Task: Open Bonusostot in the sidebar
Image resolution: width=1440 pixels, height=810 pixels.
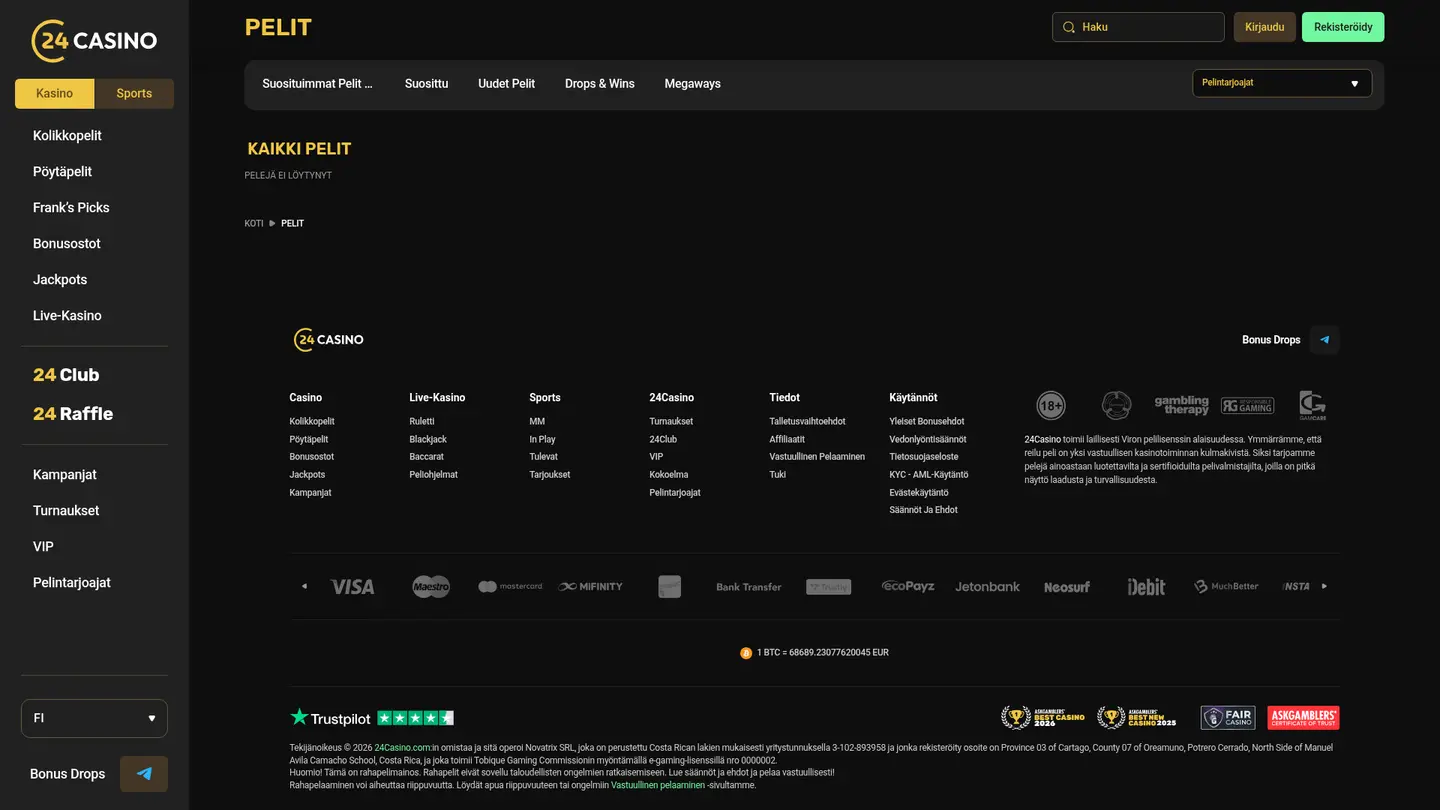Action: tap(67, 244)
